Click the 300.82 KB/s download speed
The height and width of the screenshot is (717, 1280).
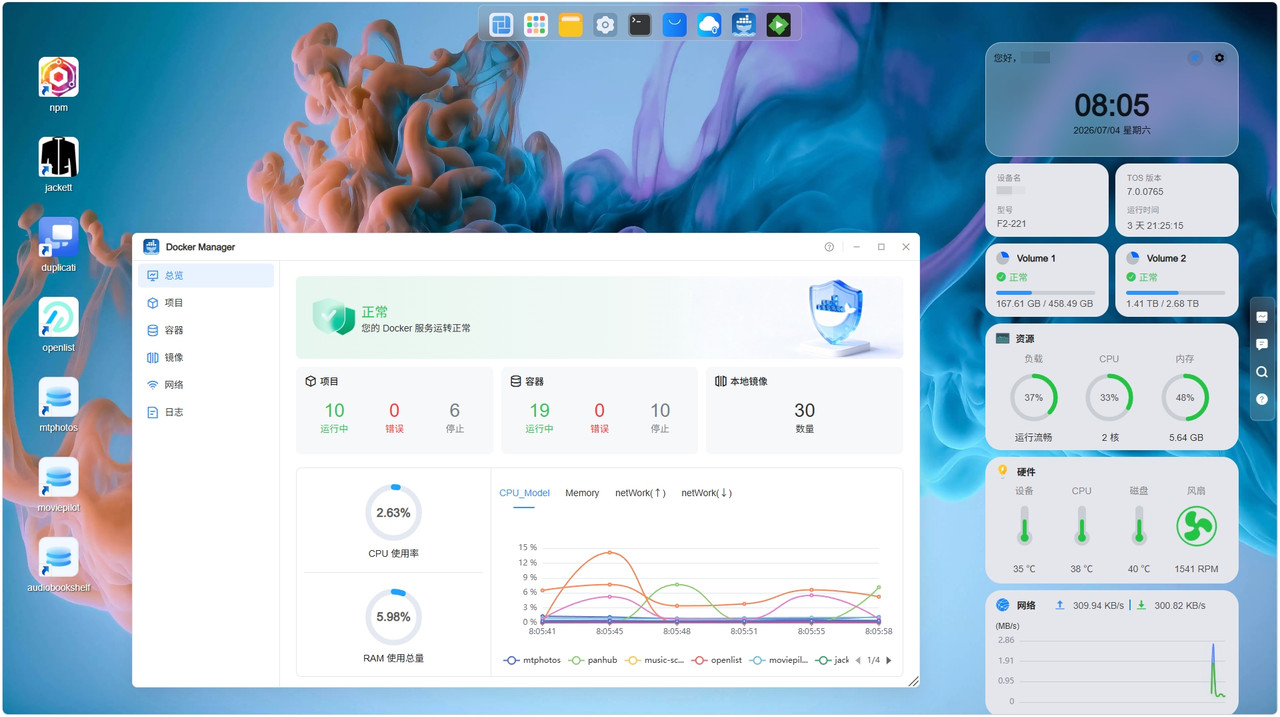tap(1180, 605)
